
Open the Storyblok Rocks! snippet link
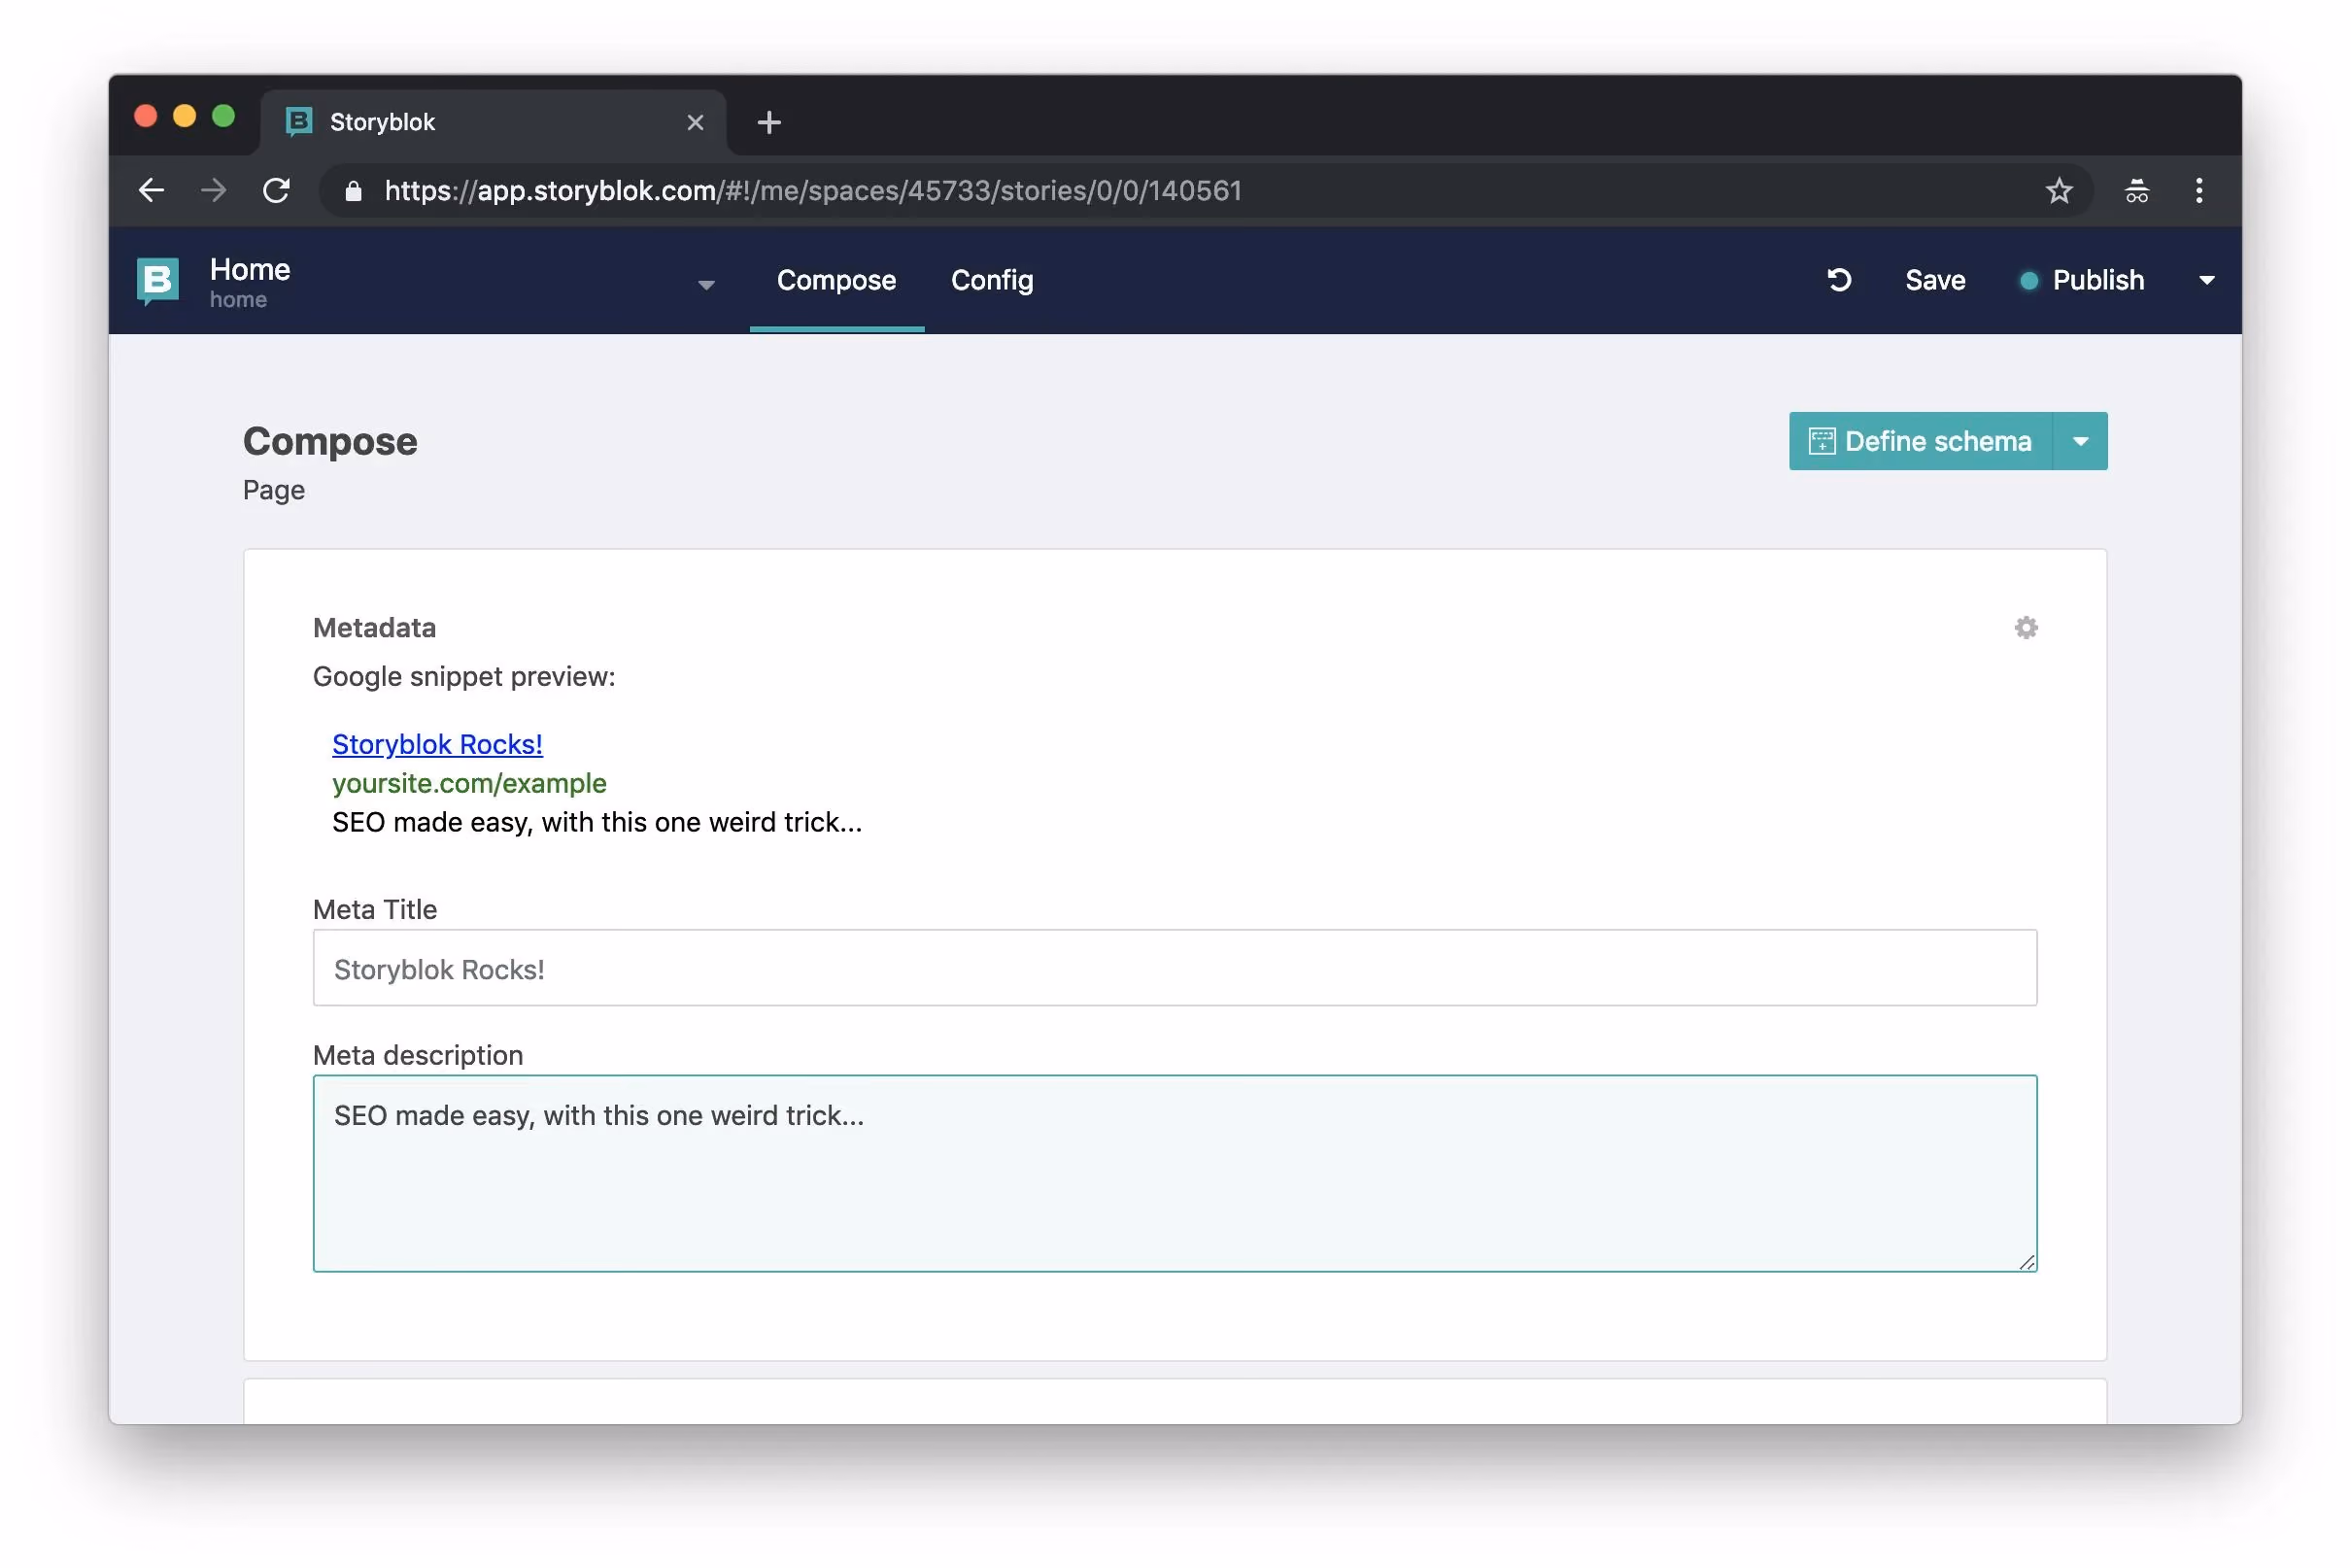pyautogui.click(x=437, y=744)
